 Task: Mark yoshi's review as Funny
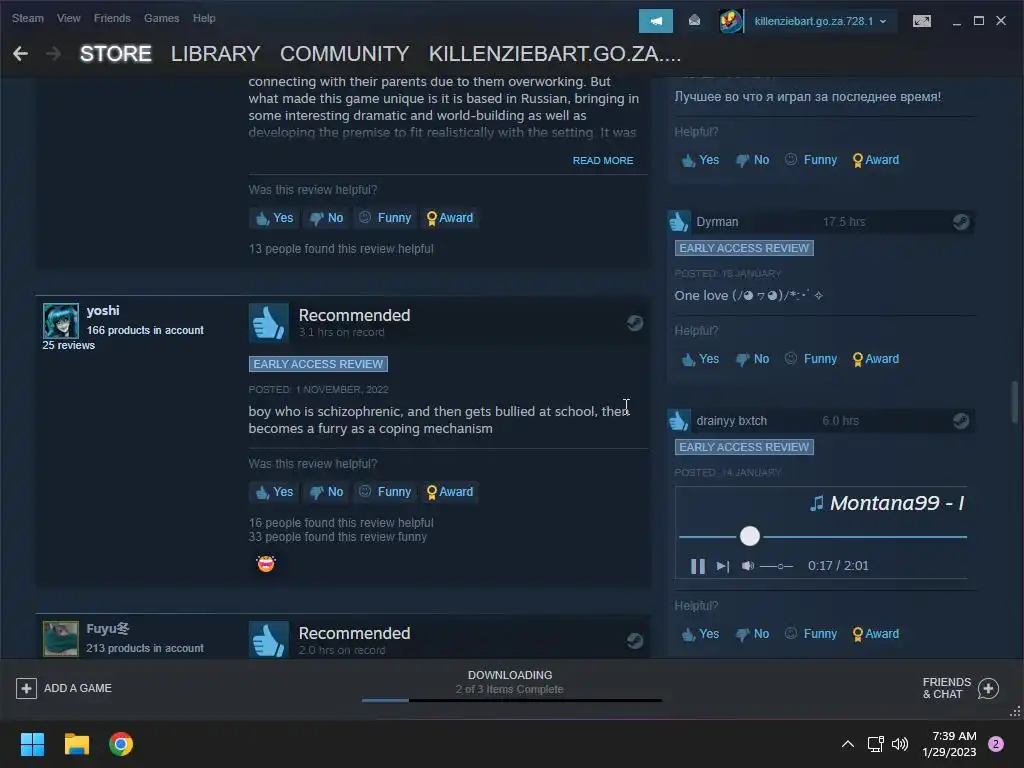click(x=385, y=492)
